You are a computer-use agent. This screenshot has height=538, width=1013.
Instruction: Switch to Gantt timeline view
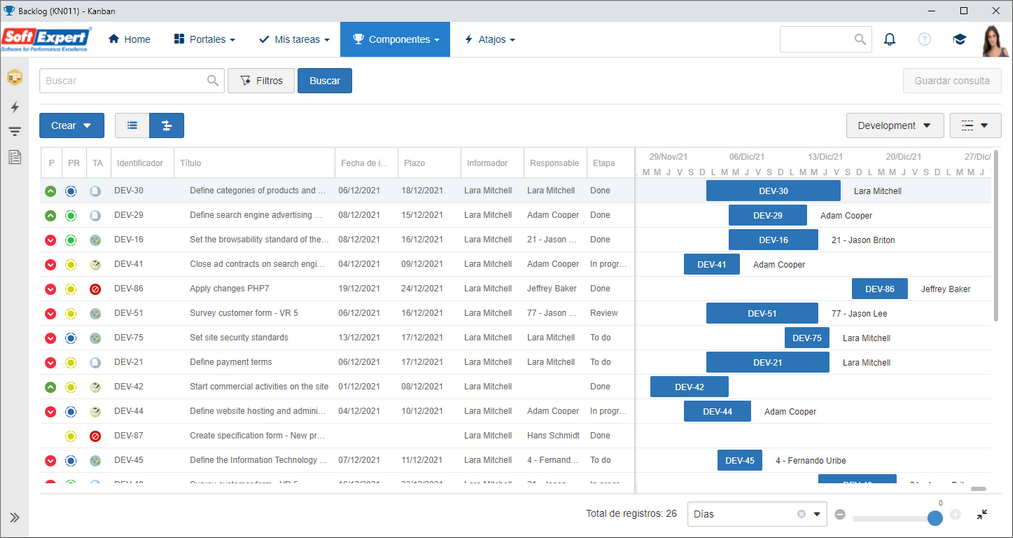(167, 125)
